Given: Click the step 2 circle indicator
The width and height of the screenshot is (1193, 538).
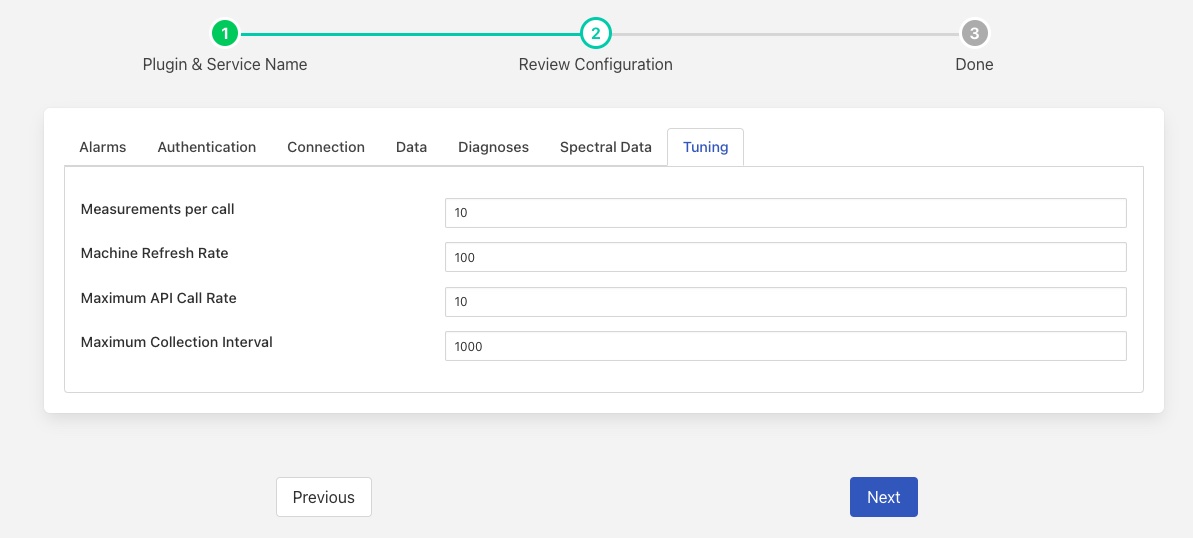Looking at the screenshot, I should [595, 33].
